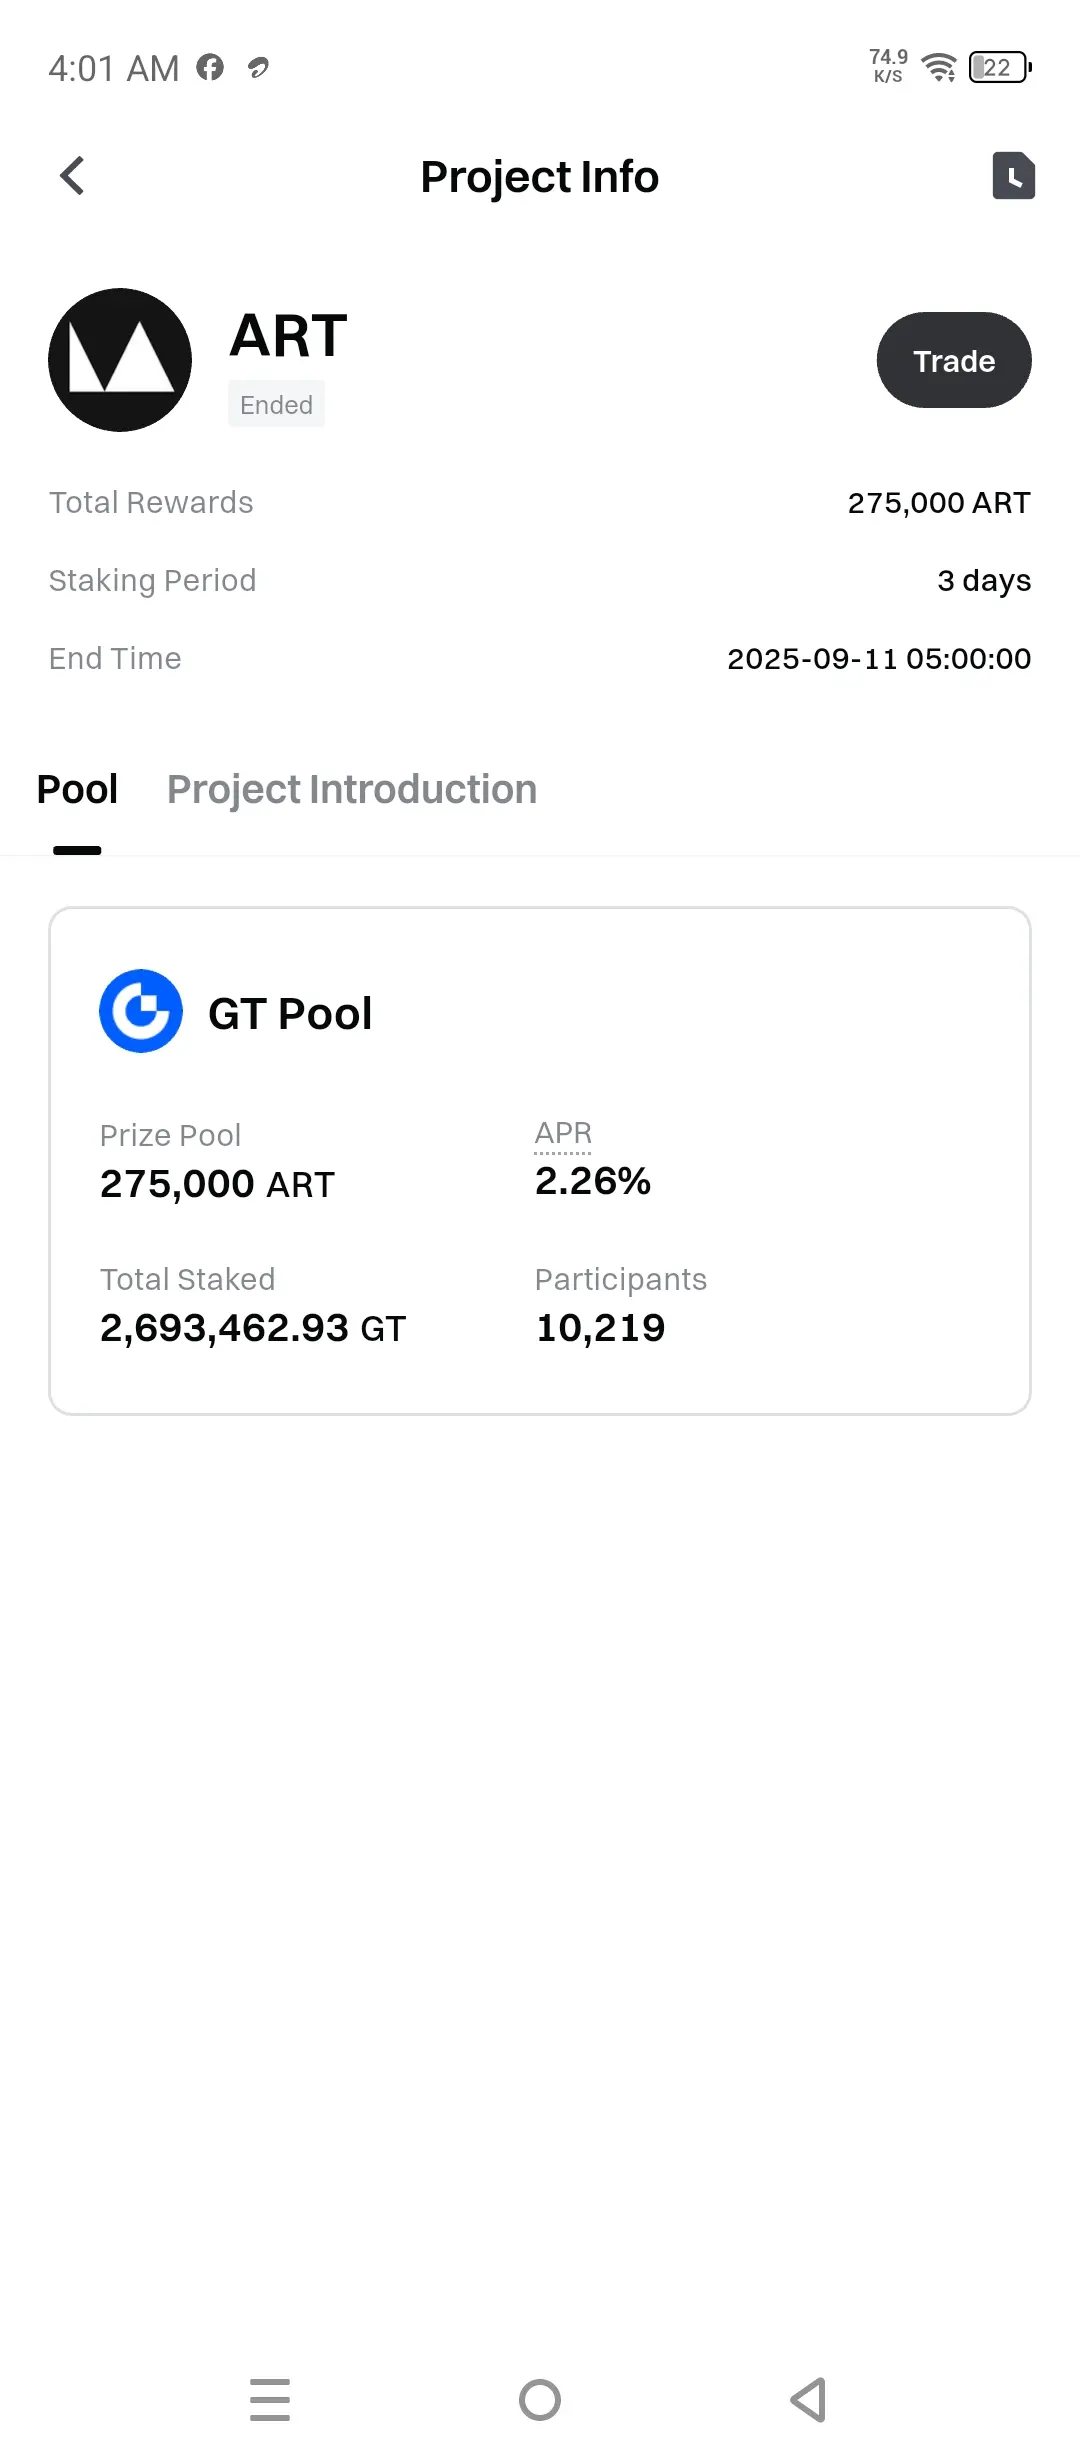Select the Pool tab
The width and height of the screenshot is (1080, 2460).
(77, 790)
